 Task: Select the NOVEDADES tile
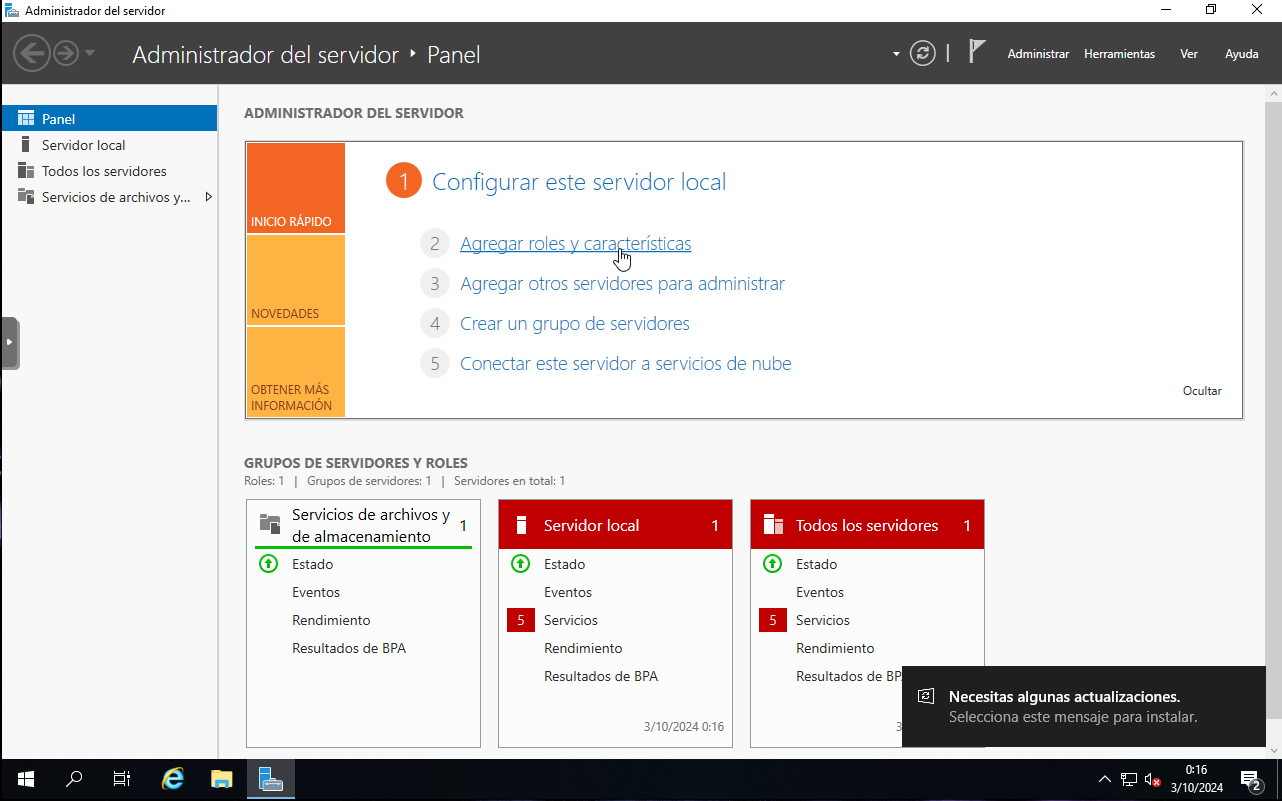tap(295, 280)
